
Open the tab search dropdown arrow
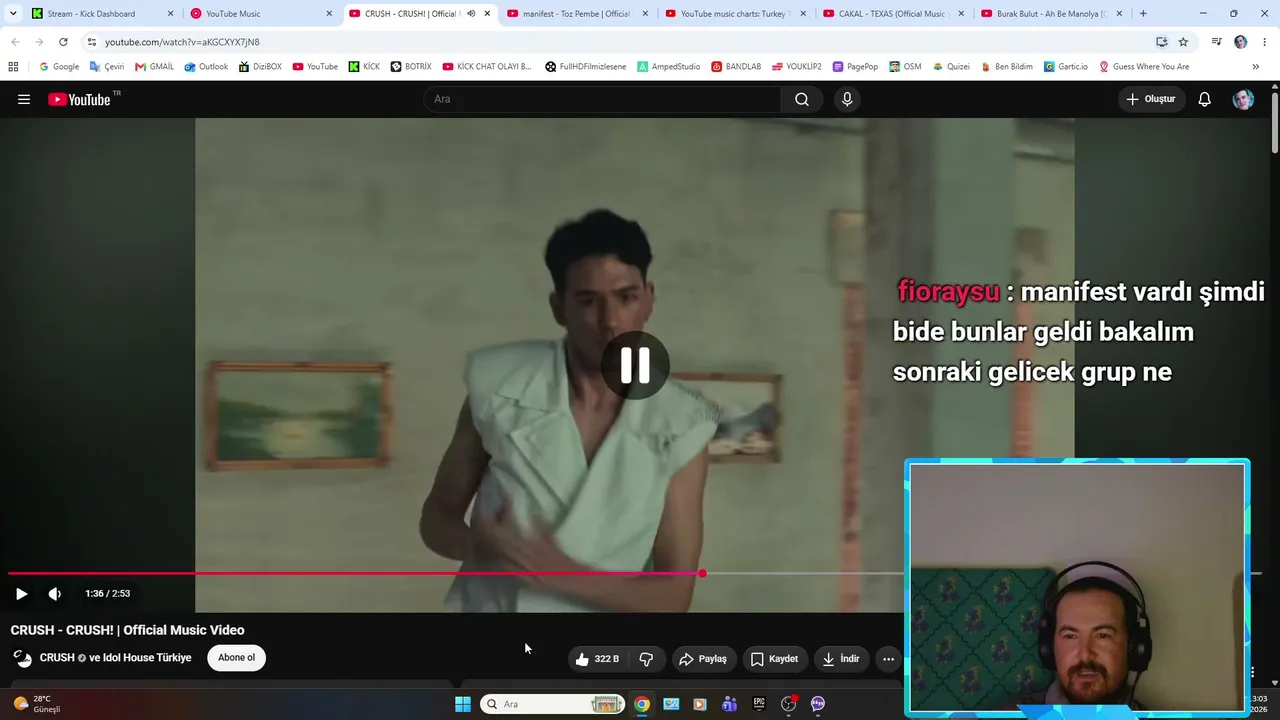[13, 14]
